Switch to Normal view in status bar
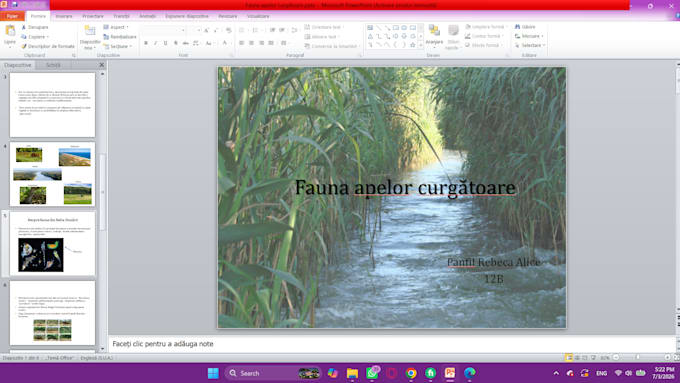This screenshot has width=680, height=383. click(x=569, y=357)
